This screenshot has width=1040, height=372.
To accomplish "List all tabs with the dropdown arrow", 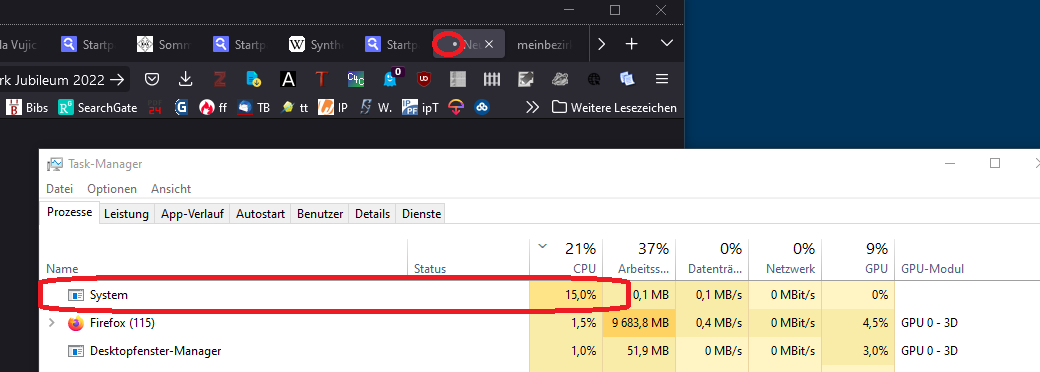I will click(x=667, y=44).
